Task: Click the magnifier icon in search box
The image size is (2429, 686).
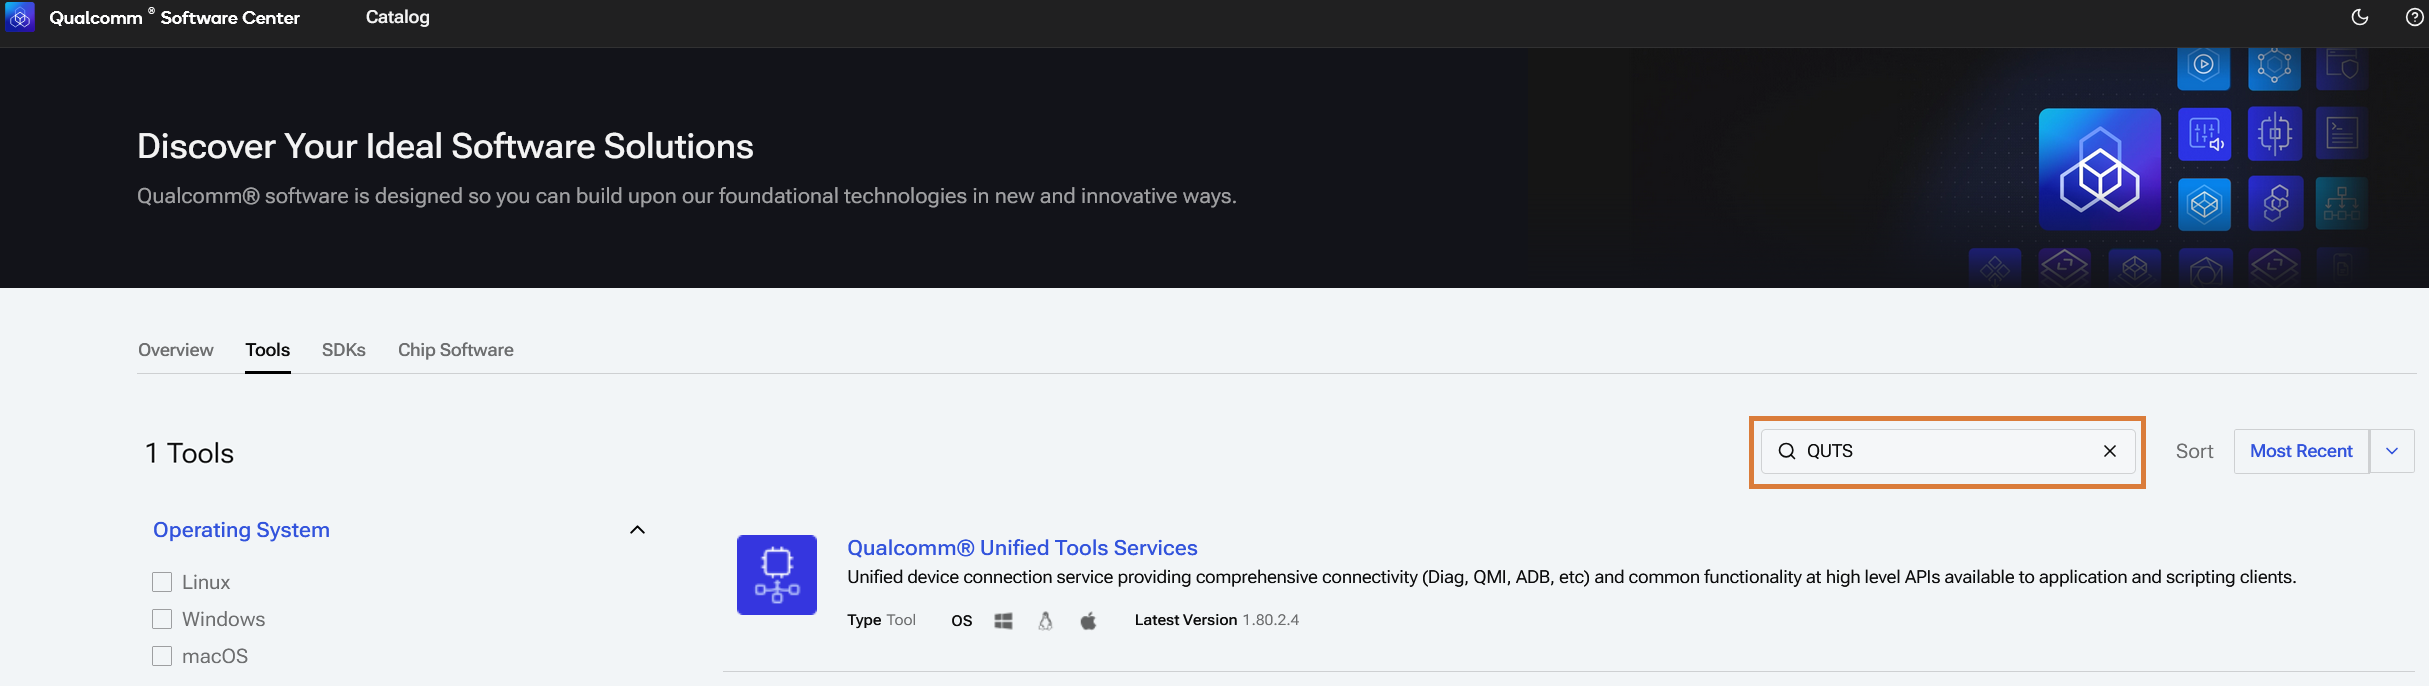Action: [1787, 451]
